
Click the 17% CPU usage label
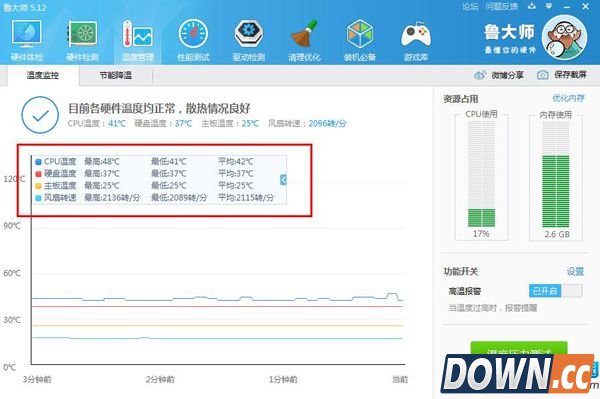tap(481, 234)
